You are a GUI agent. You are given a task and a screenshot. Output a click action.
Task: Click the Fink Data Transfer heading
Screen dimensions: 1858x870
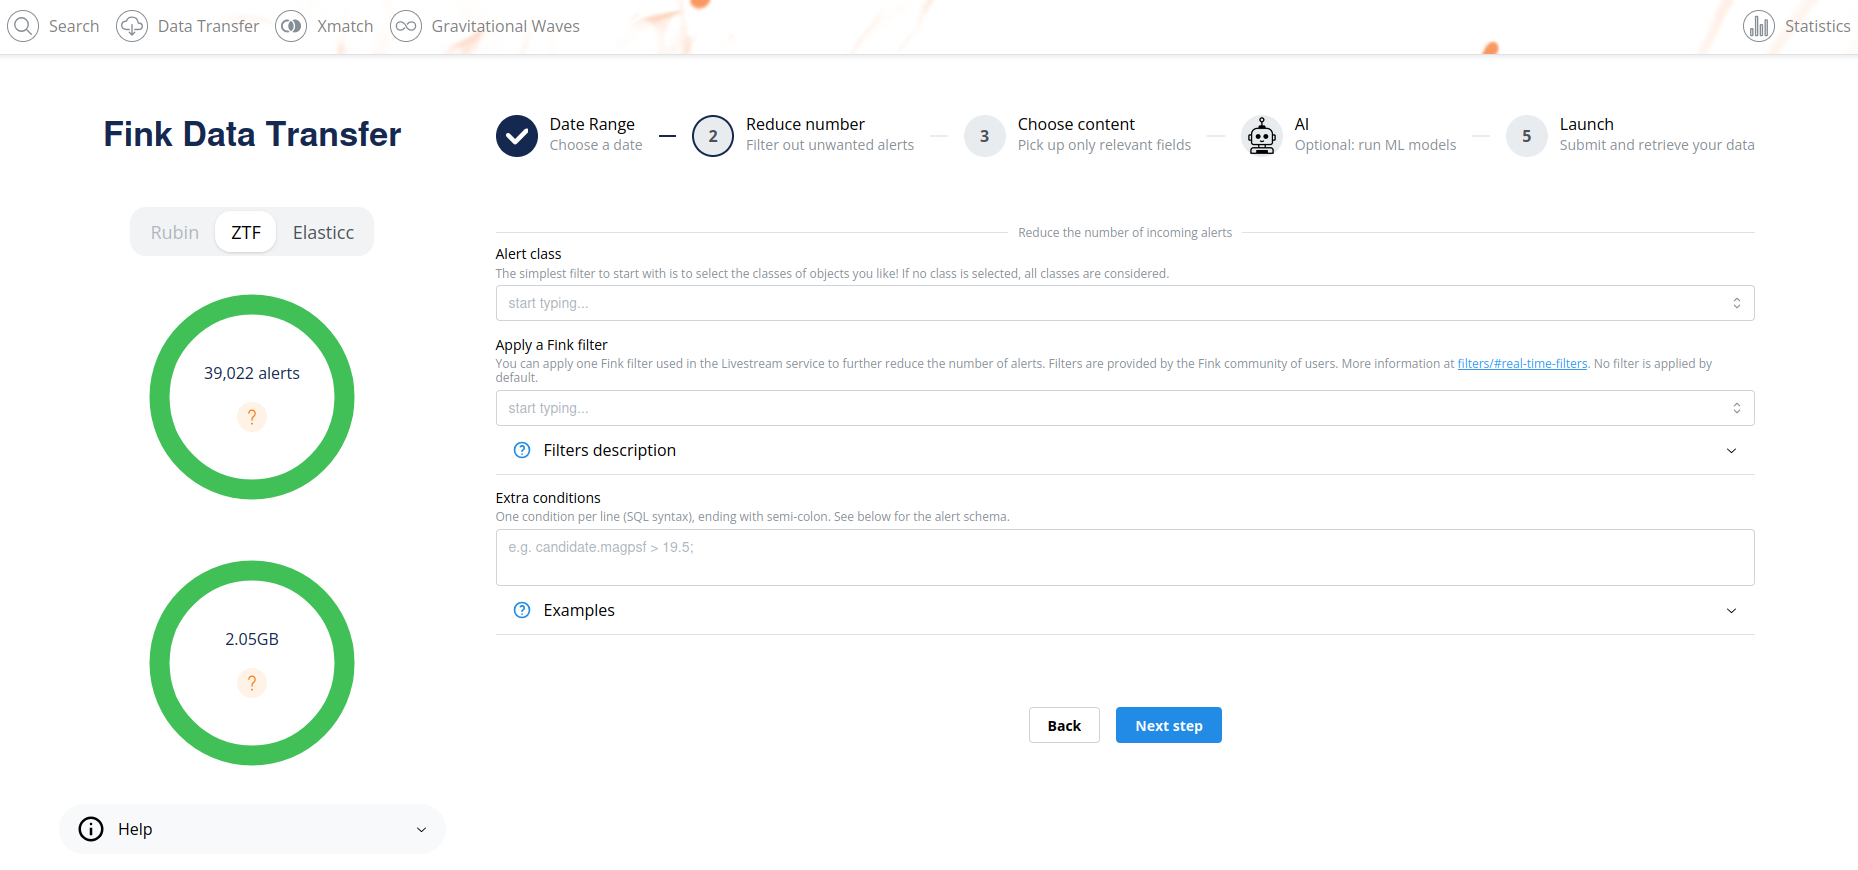[252, 134]
